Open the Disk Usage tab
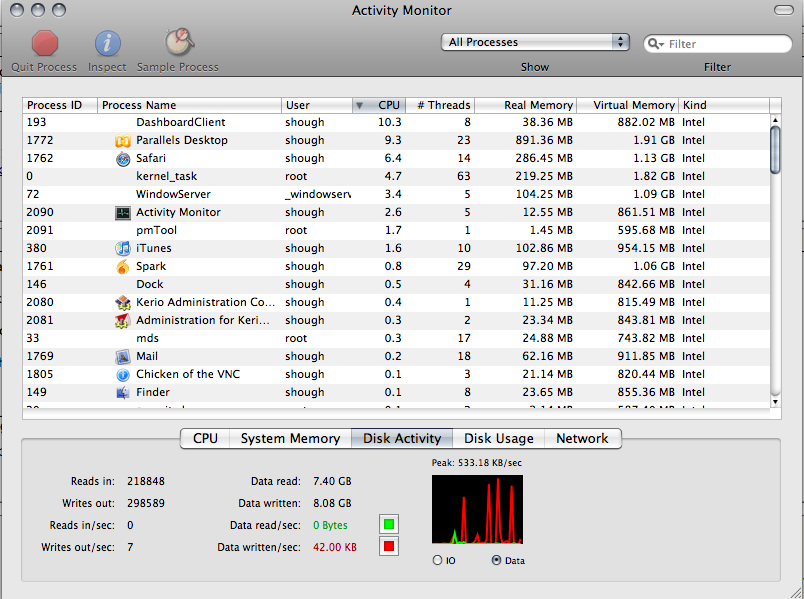Screen dimensions: 804x599 click(498, 438)
